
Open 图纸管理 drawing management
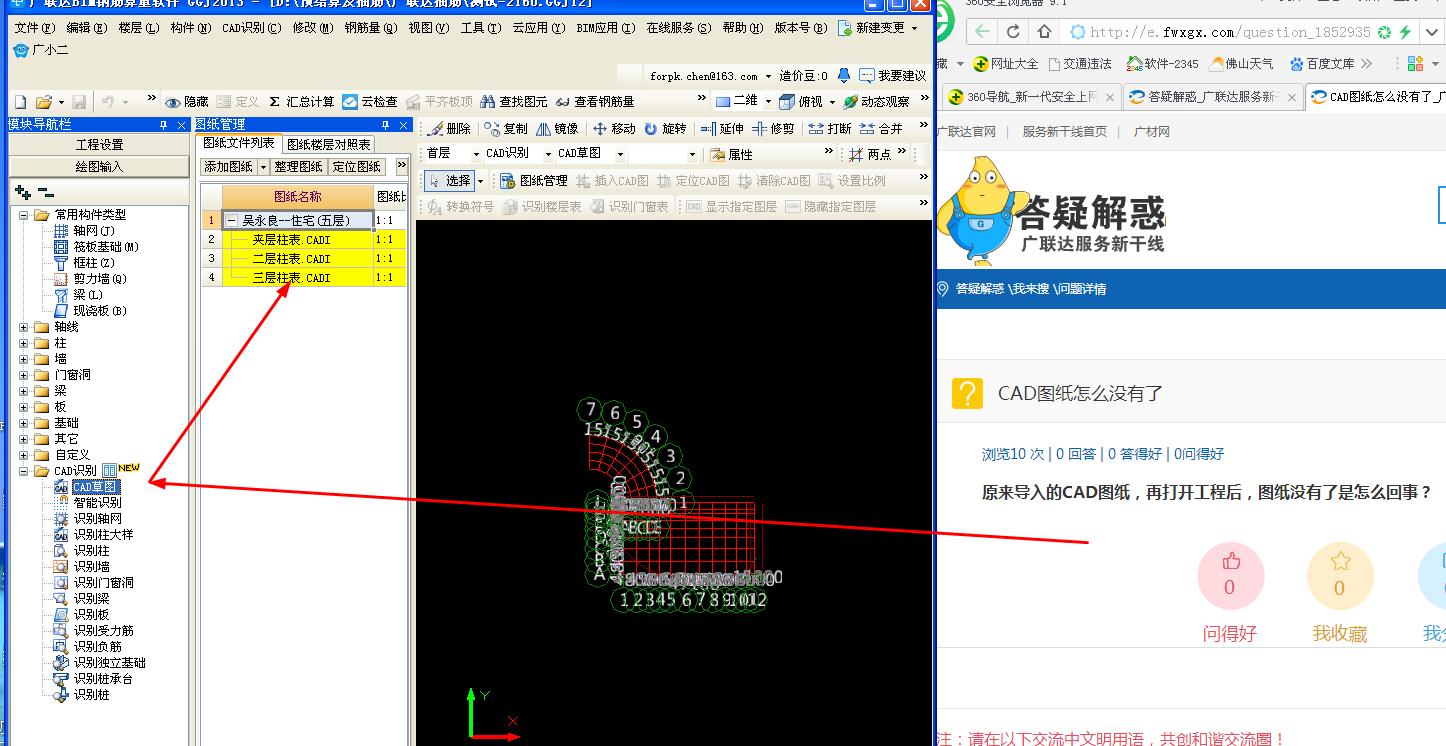[533, 181]
